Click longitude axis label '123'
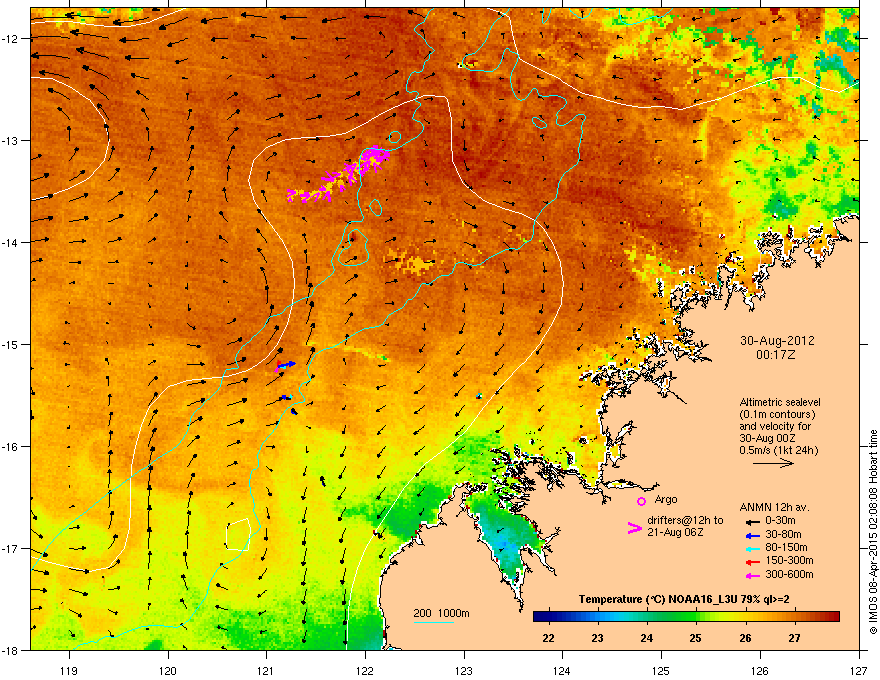 pos(464,670)
